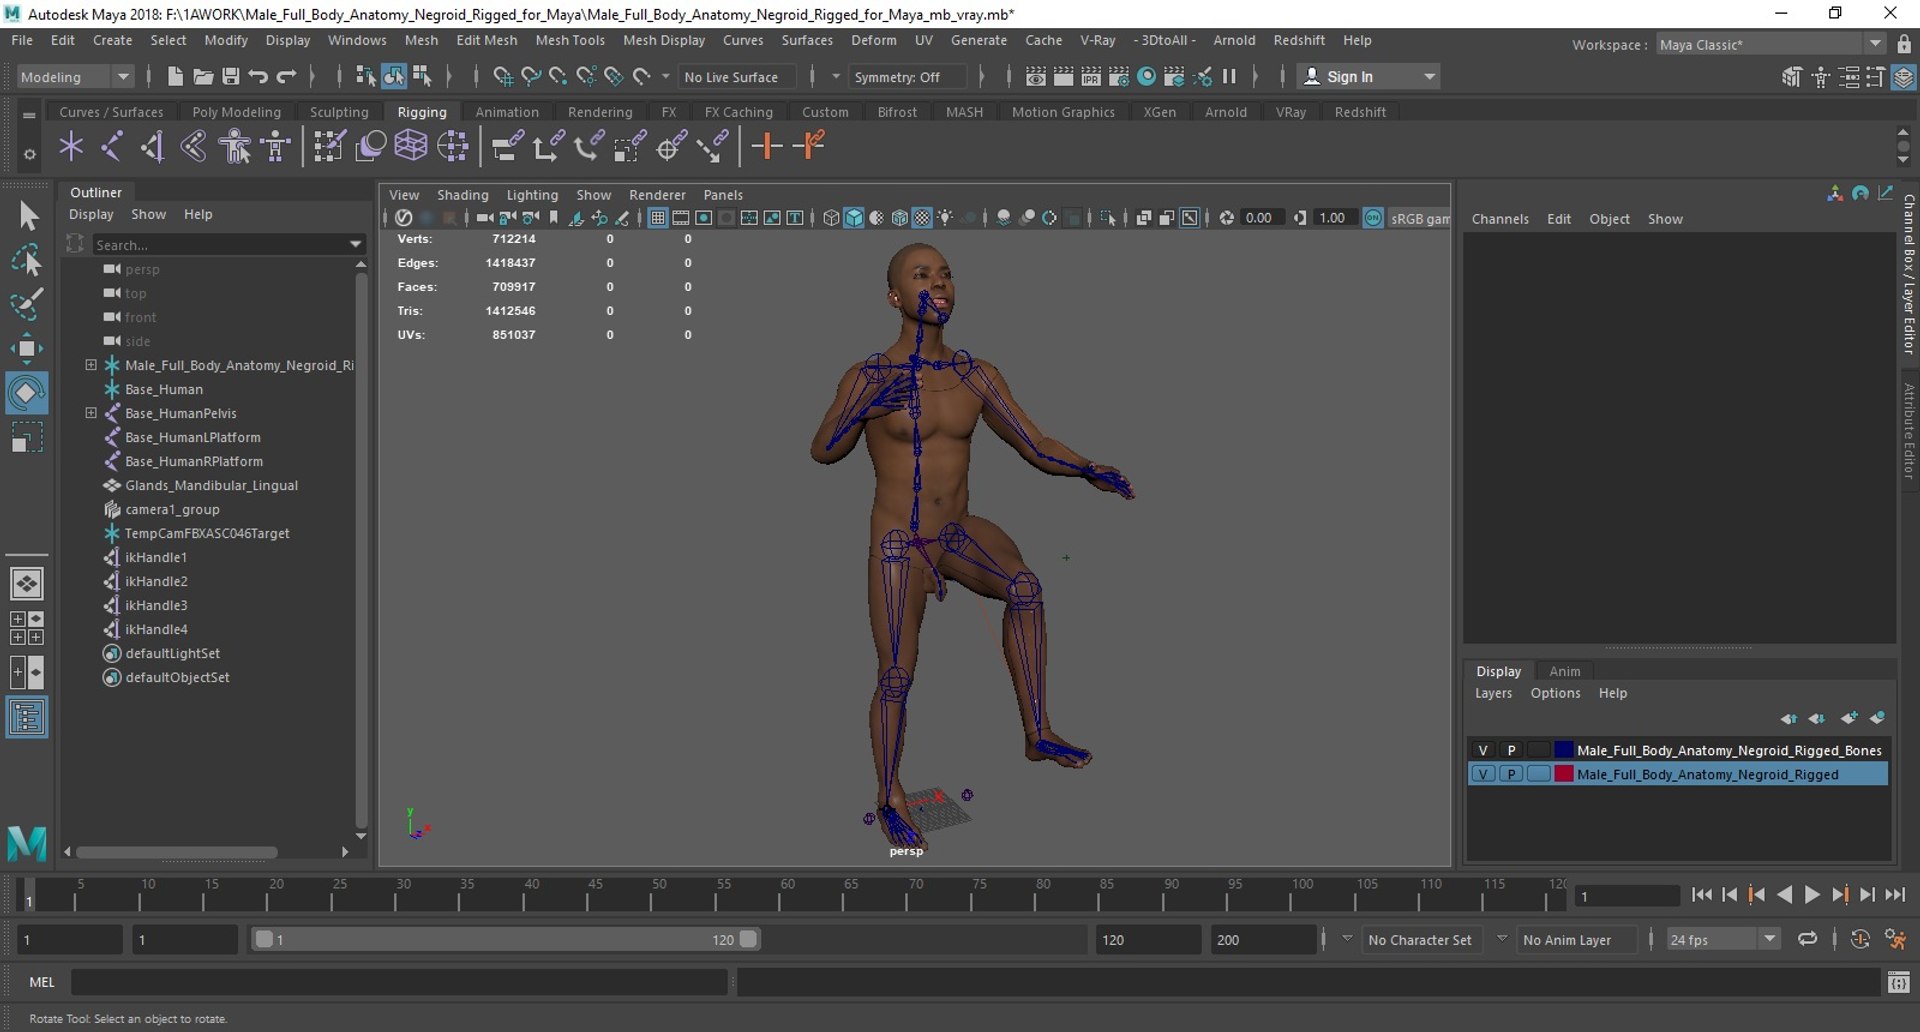The image size is (1920, 1032).
Task: Click the Render current frame icon
Action: 1064,76
